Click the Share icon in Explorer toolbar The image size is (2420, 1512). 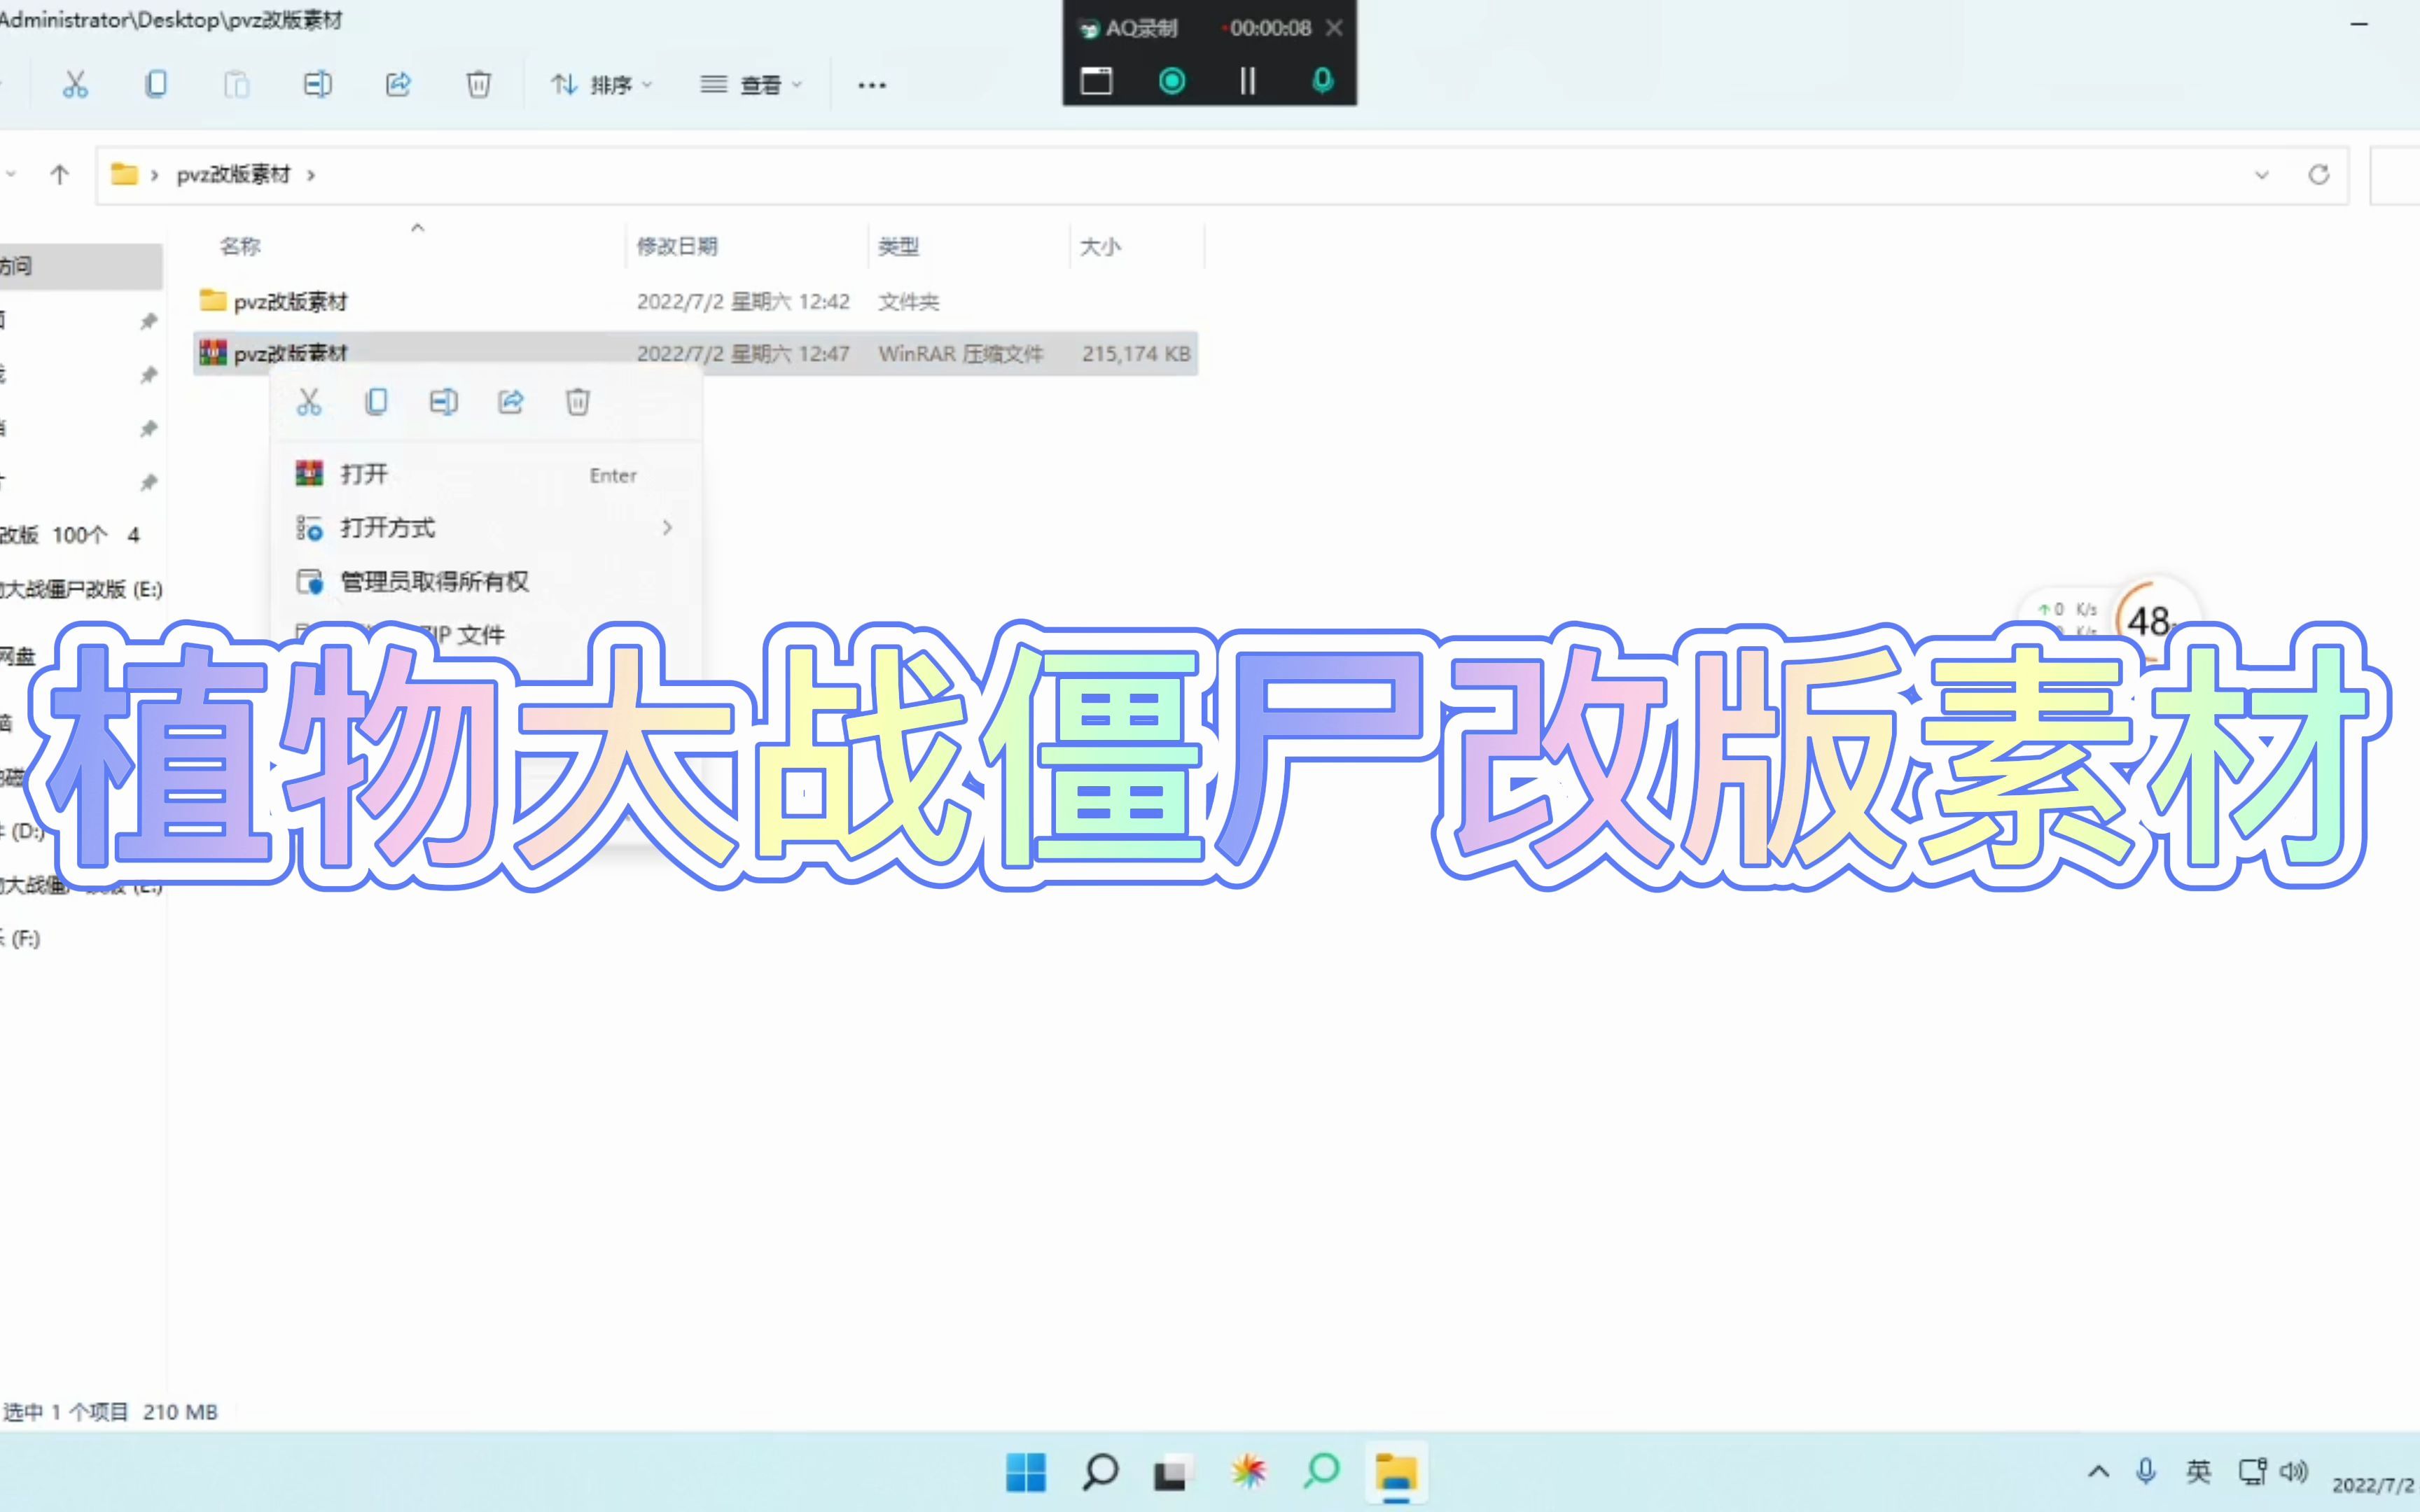click(398, 85)
